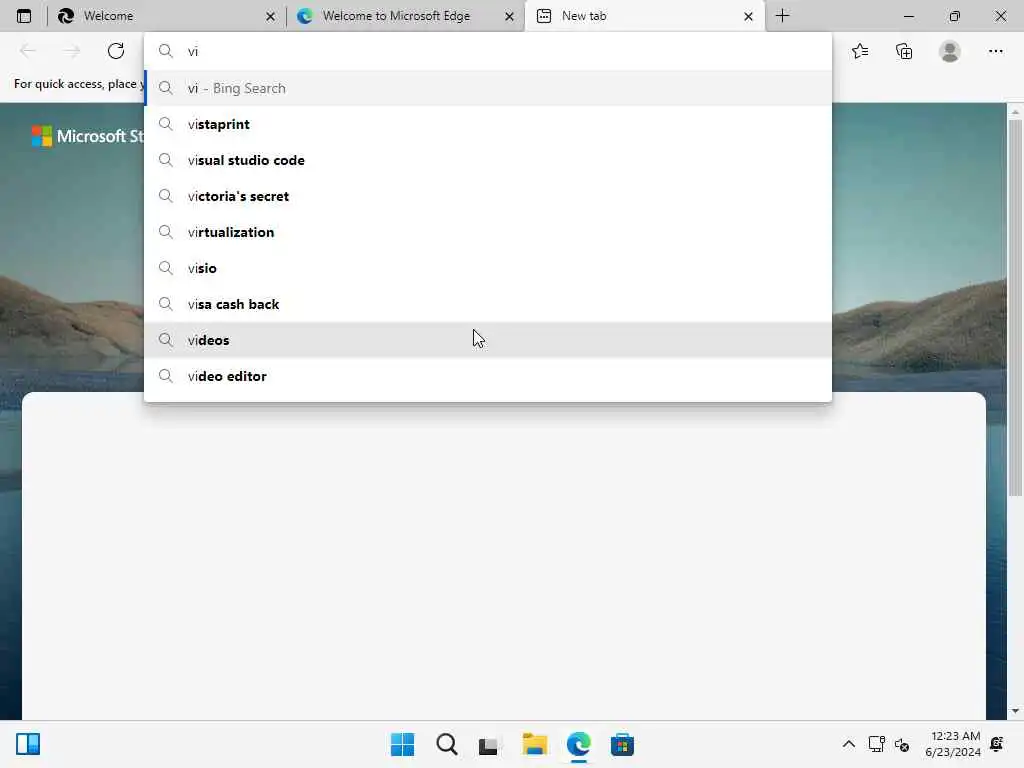The width and height of the screenshot is (1024, 768).
Task: Close the Welcome to Microsoft Edge tab
Action: click(x=509, y=16)
